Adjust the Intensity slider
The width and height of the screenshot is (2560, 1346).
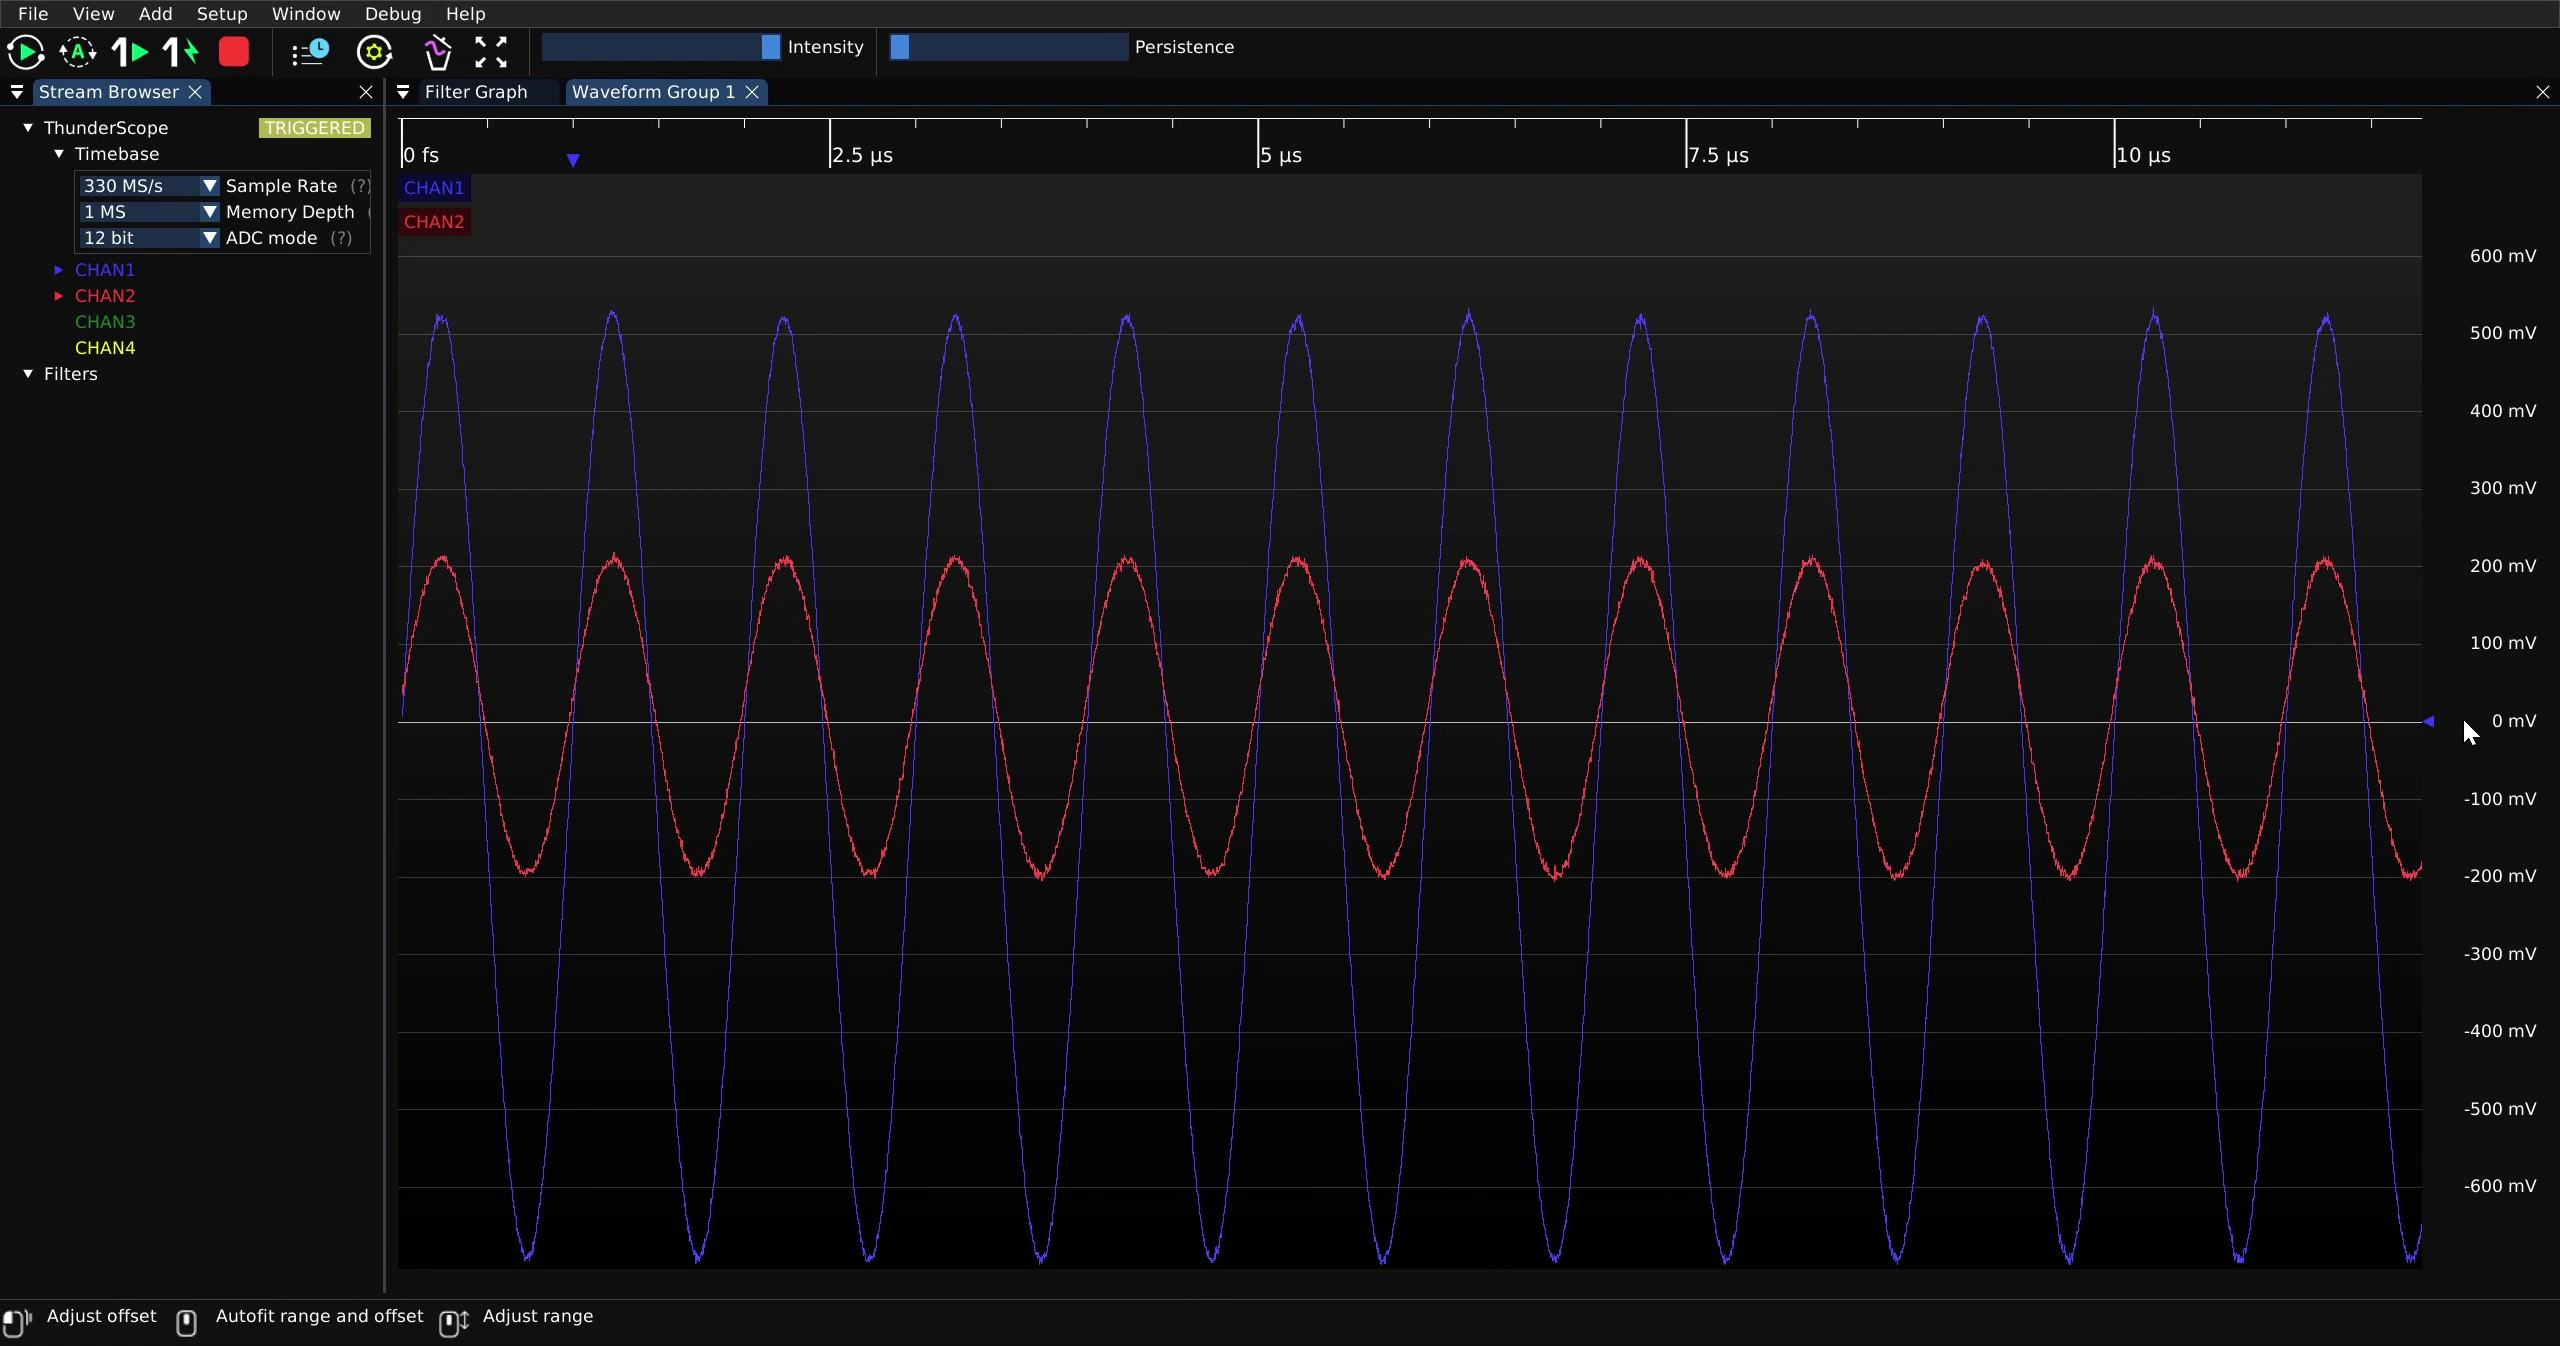tap(661, 47)
